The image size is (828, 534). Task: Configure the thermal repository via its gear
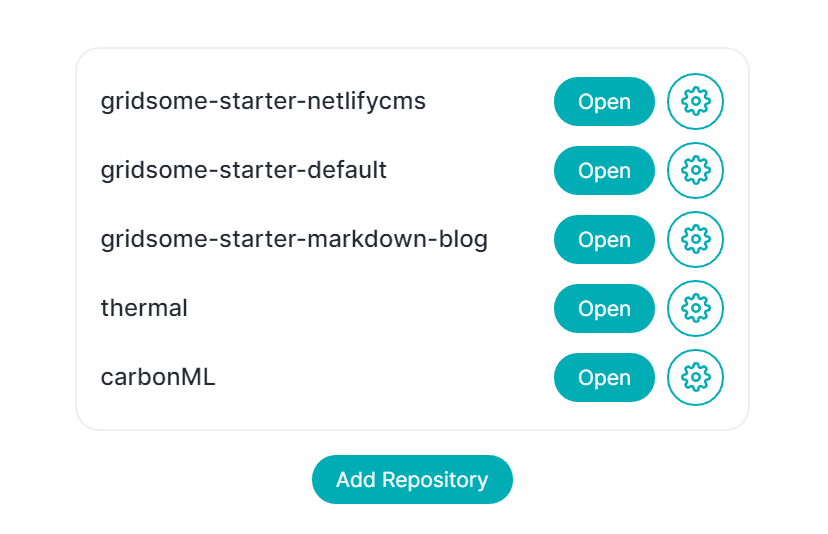tap(695, 308)
